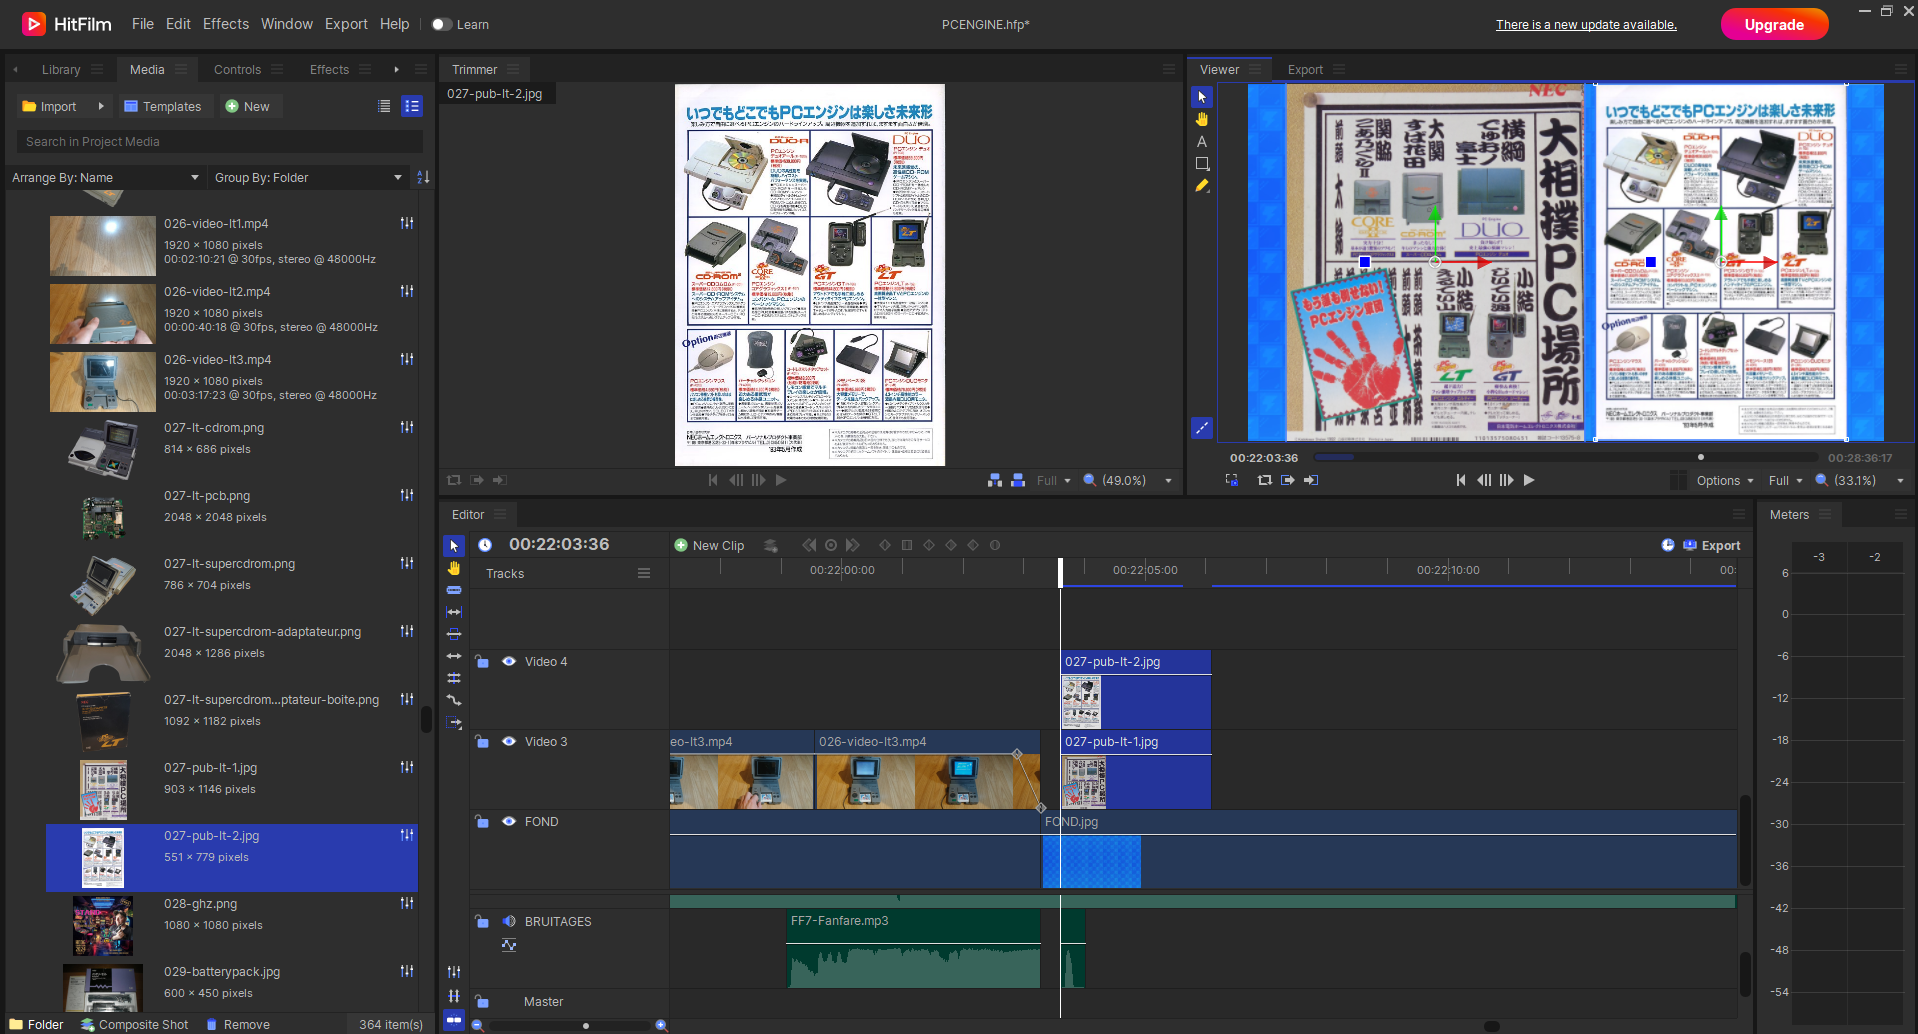Toggle the Learn switch
This screenshot has width=1918, height=1034.
tap(442, 24)
